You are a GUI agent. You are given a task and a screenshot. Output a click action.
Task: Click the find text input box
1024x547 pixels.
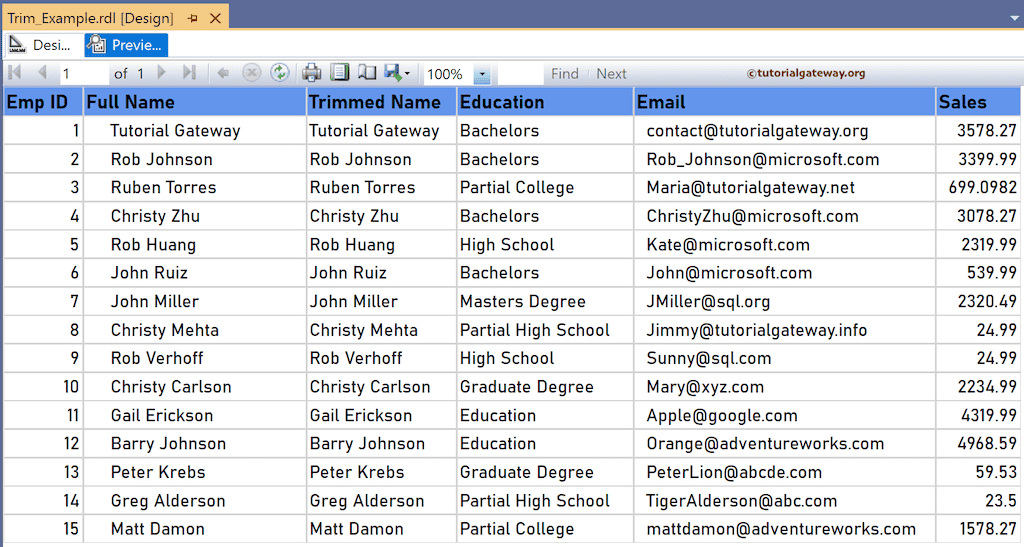[x=520, y=74]
